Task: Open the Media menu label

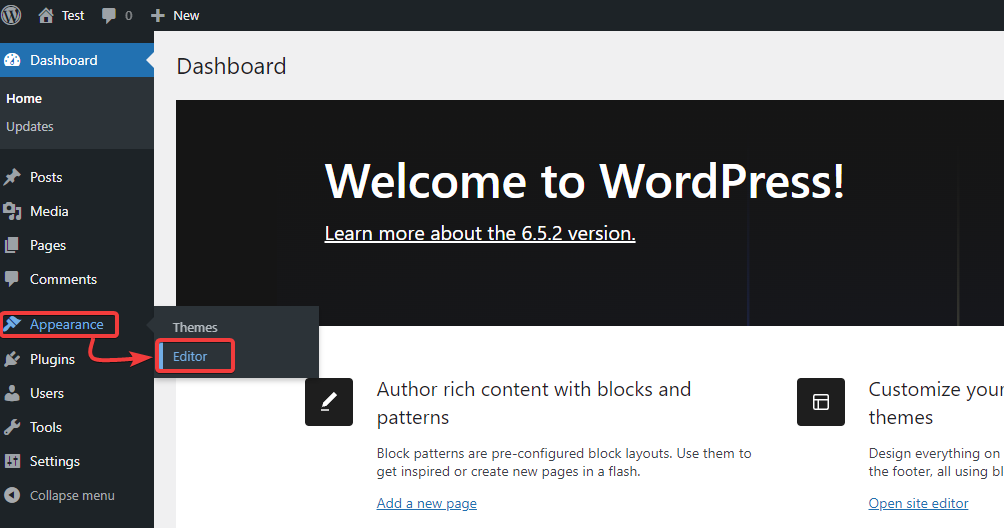Action: pyautogui.click(x=49, y=211)
